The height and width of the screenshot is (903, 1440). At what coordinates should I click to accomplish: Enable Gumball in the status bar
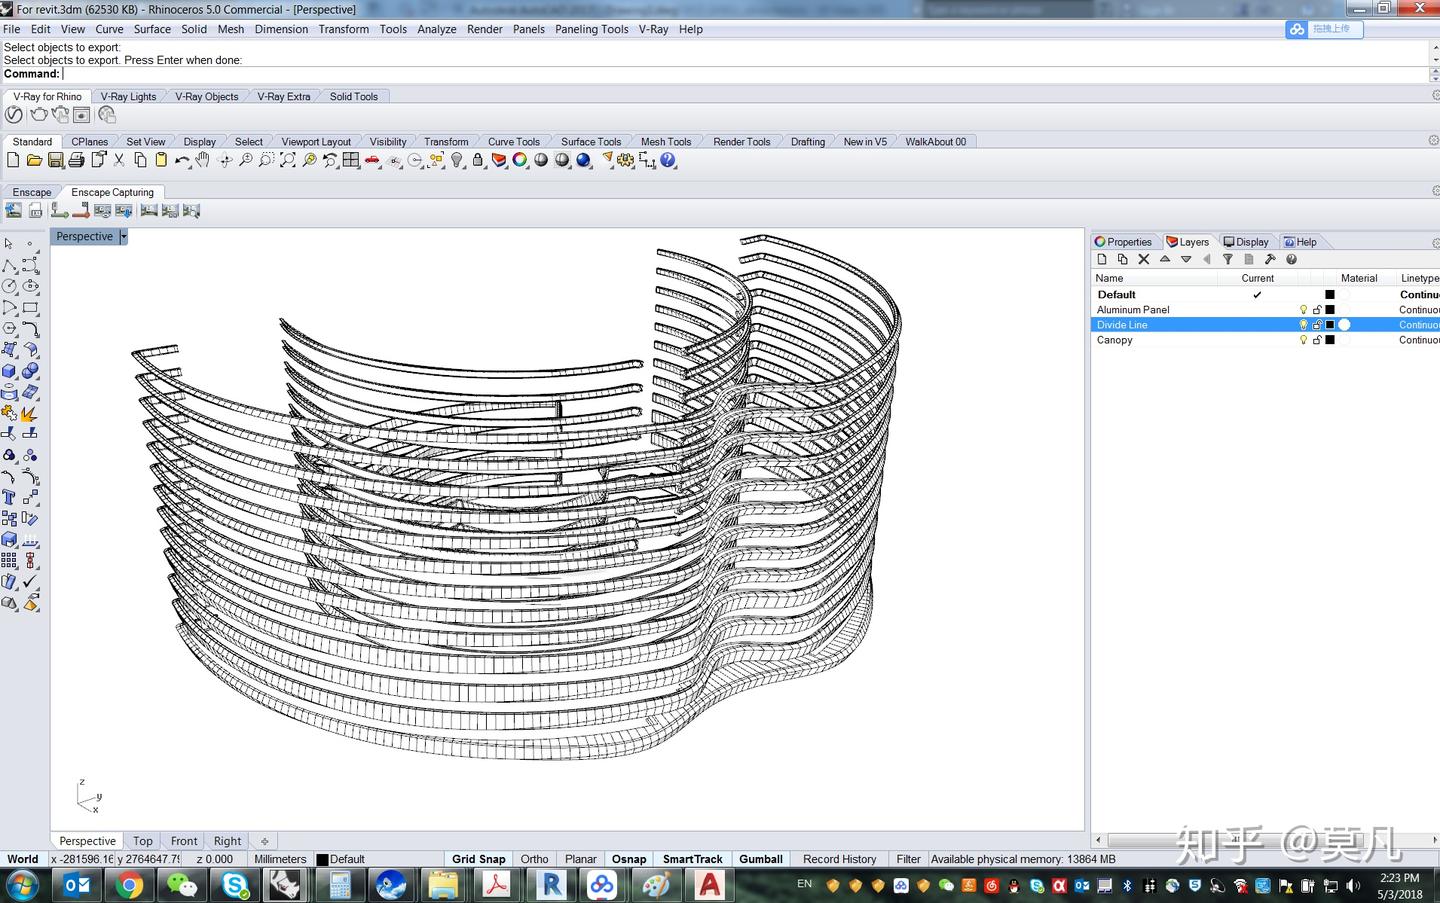point(760,859)
